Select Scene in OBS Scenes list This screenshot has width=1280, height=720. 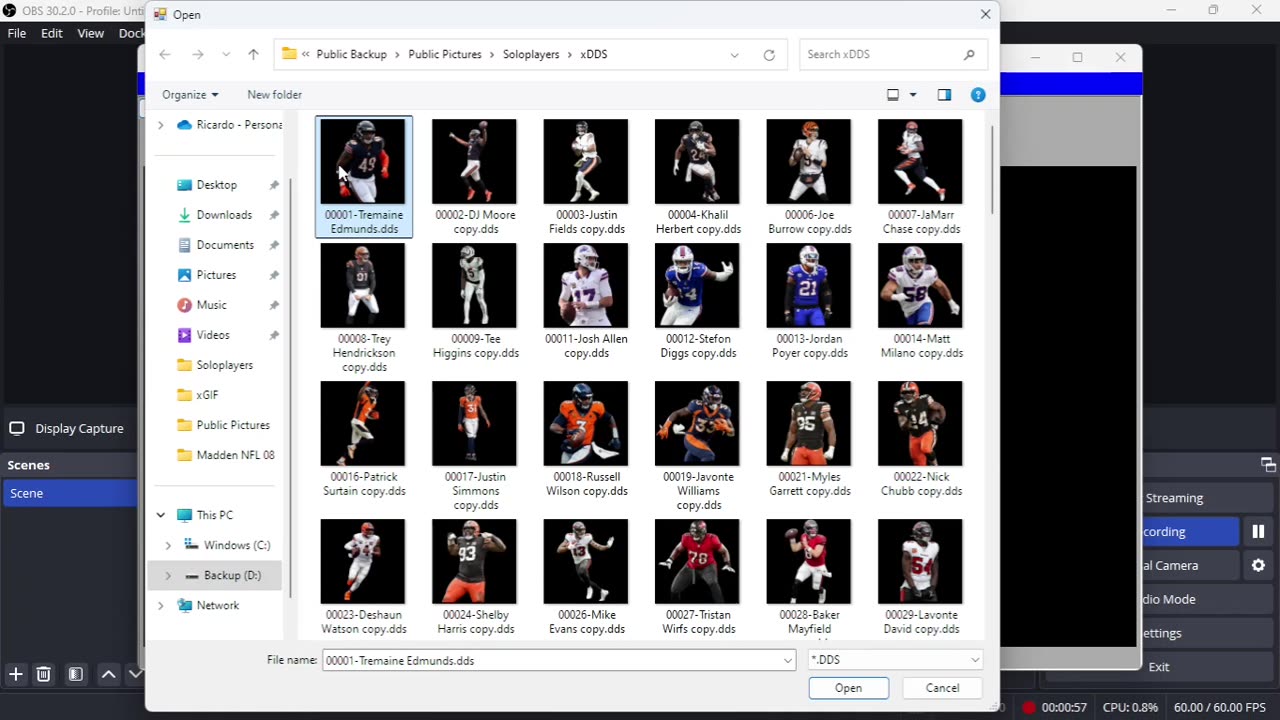69,493
